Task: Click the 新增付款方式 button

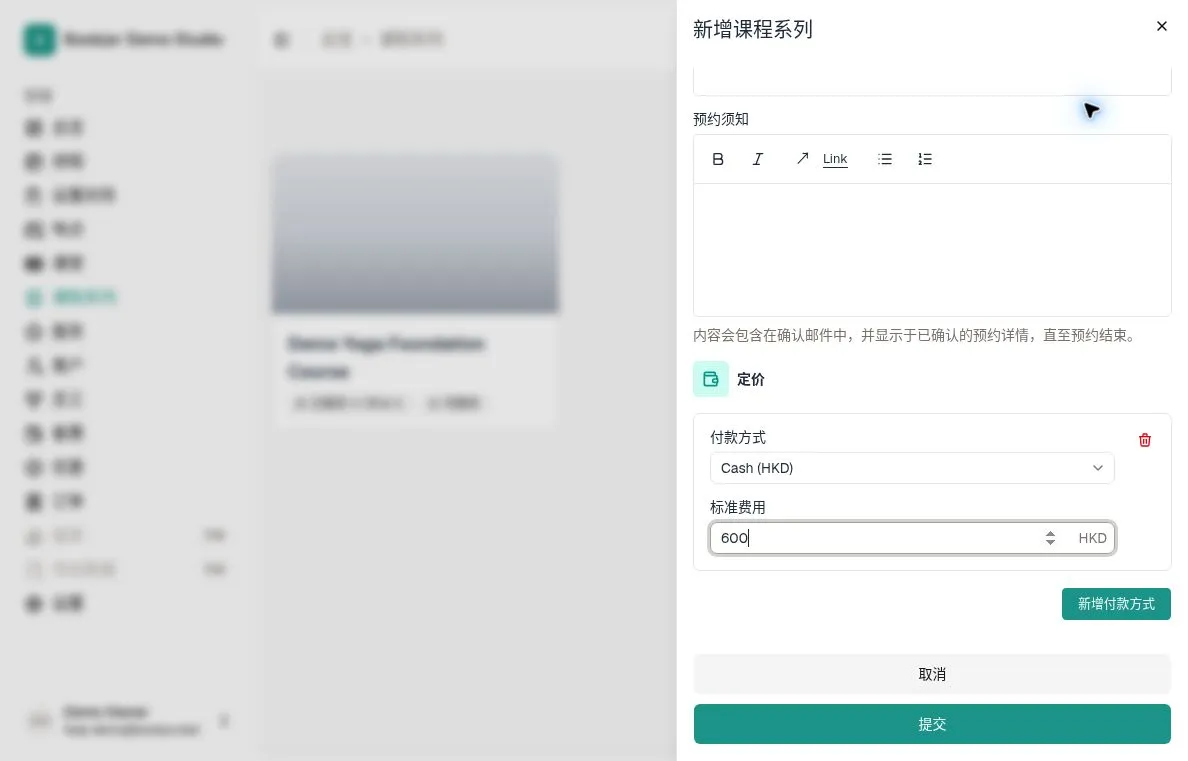Action: (x=1115, y=604)
